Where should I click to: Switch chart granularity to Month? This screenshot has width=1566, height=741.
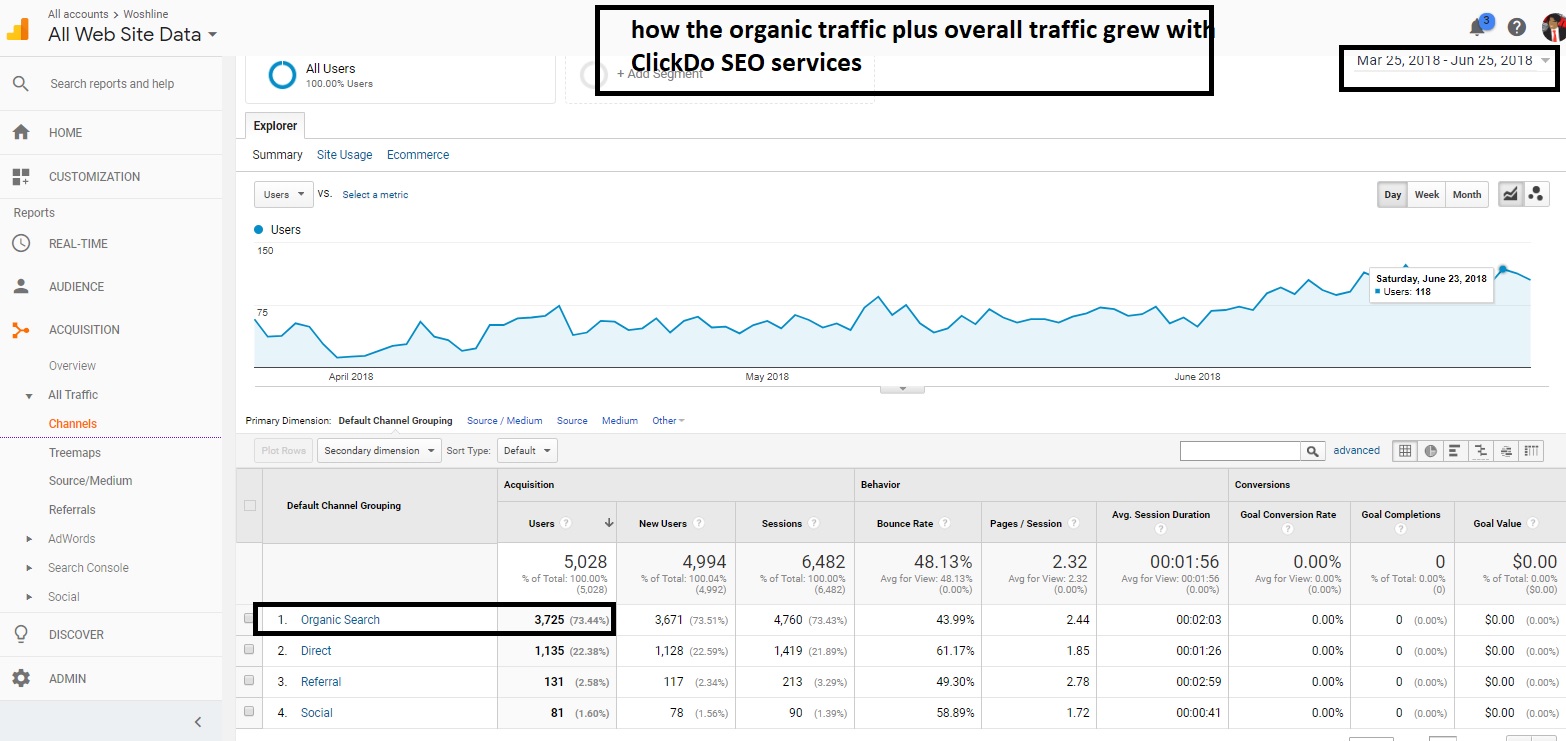pyautogui.click(x=1467, y=194)
